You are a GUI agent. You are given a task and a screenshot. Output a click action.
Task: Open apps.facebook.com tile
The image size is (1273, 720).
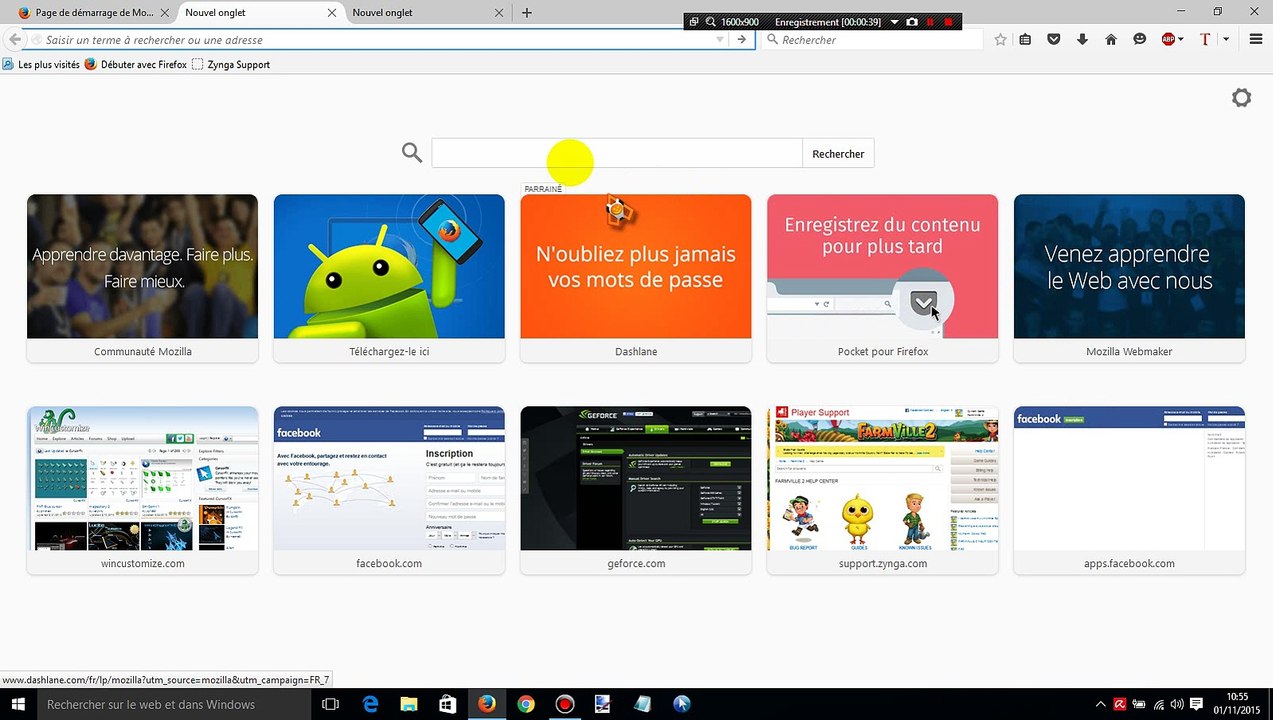pyautogui.click(x=1129, y=490)
